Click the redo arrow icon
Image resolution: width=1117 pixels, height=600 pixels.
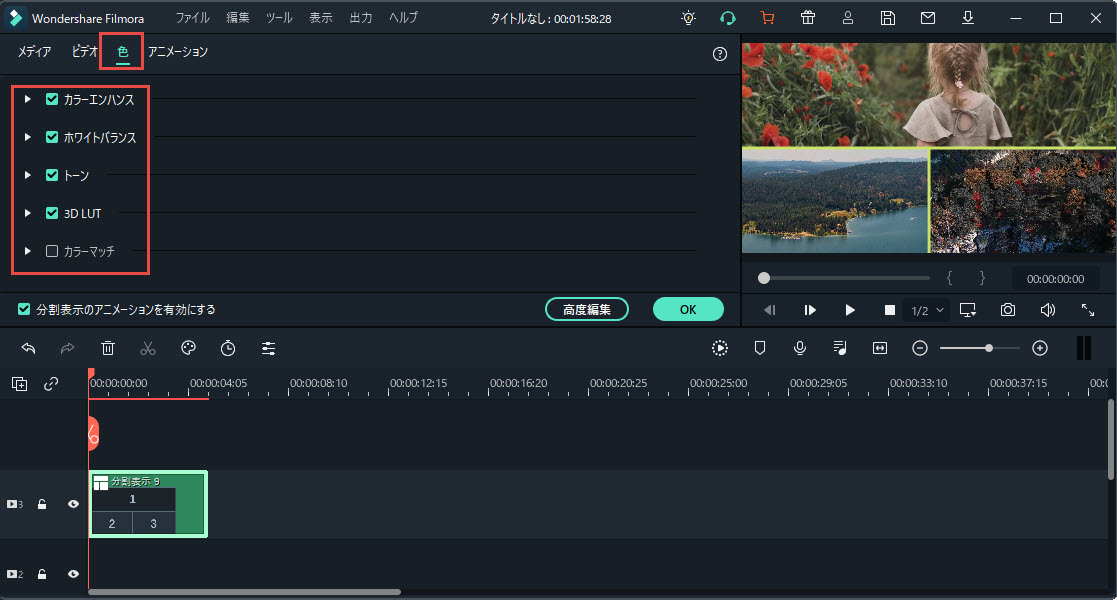68,348
